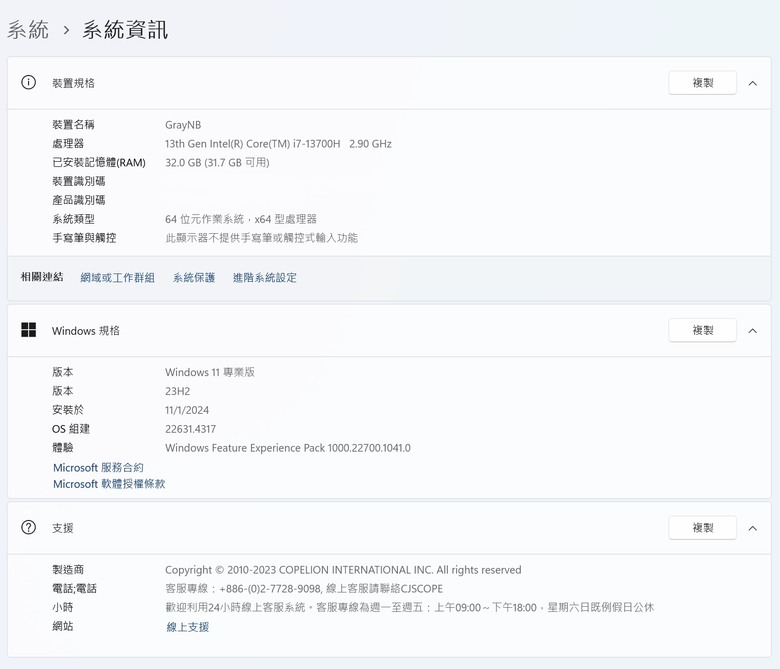Select processor text i7-13700H 2.90 GHz
Viewport: 780px width, 669px height.
point(279,144)
